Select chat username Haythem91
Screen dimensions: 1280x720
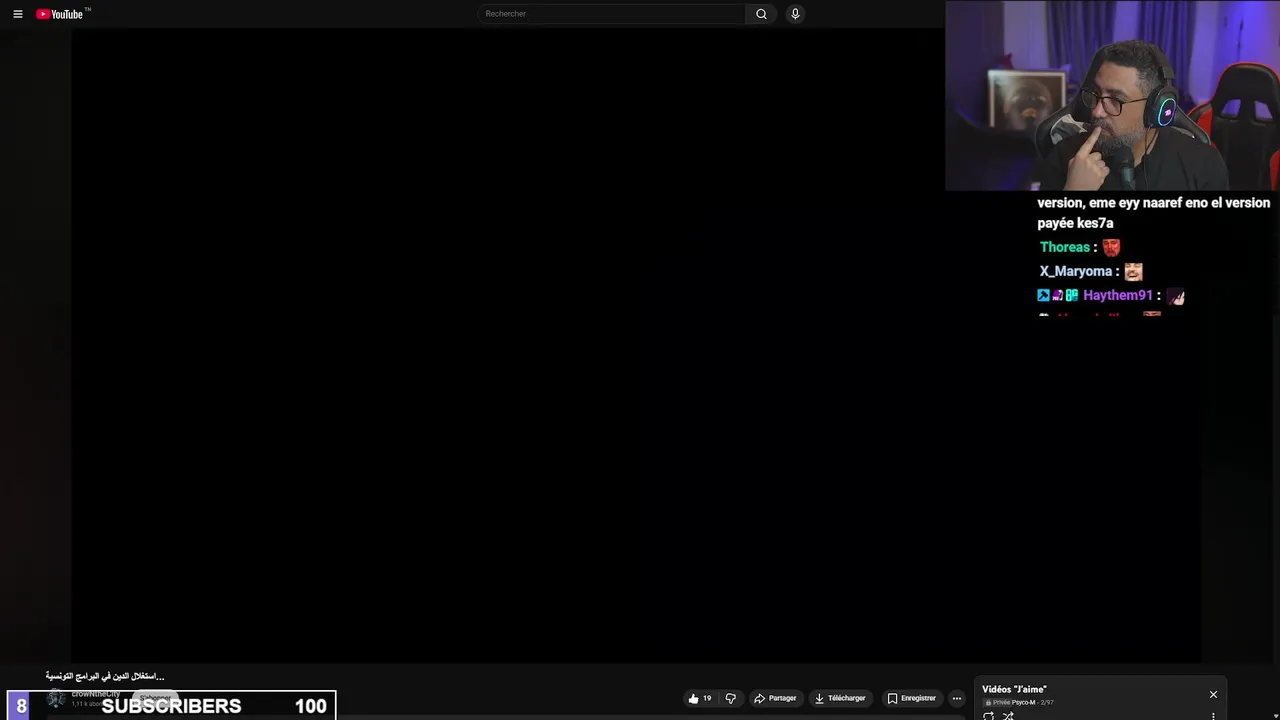[x=1118, y=295]
